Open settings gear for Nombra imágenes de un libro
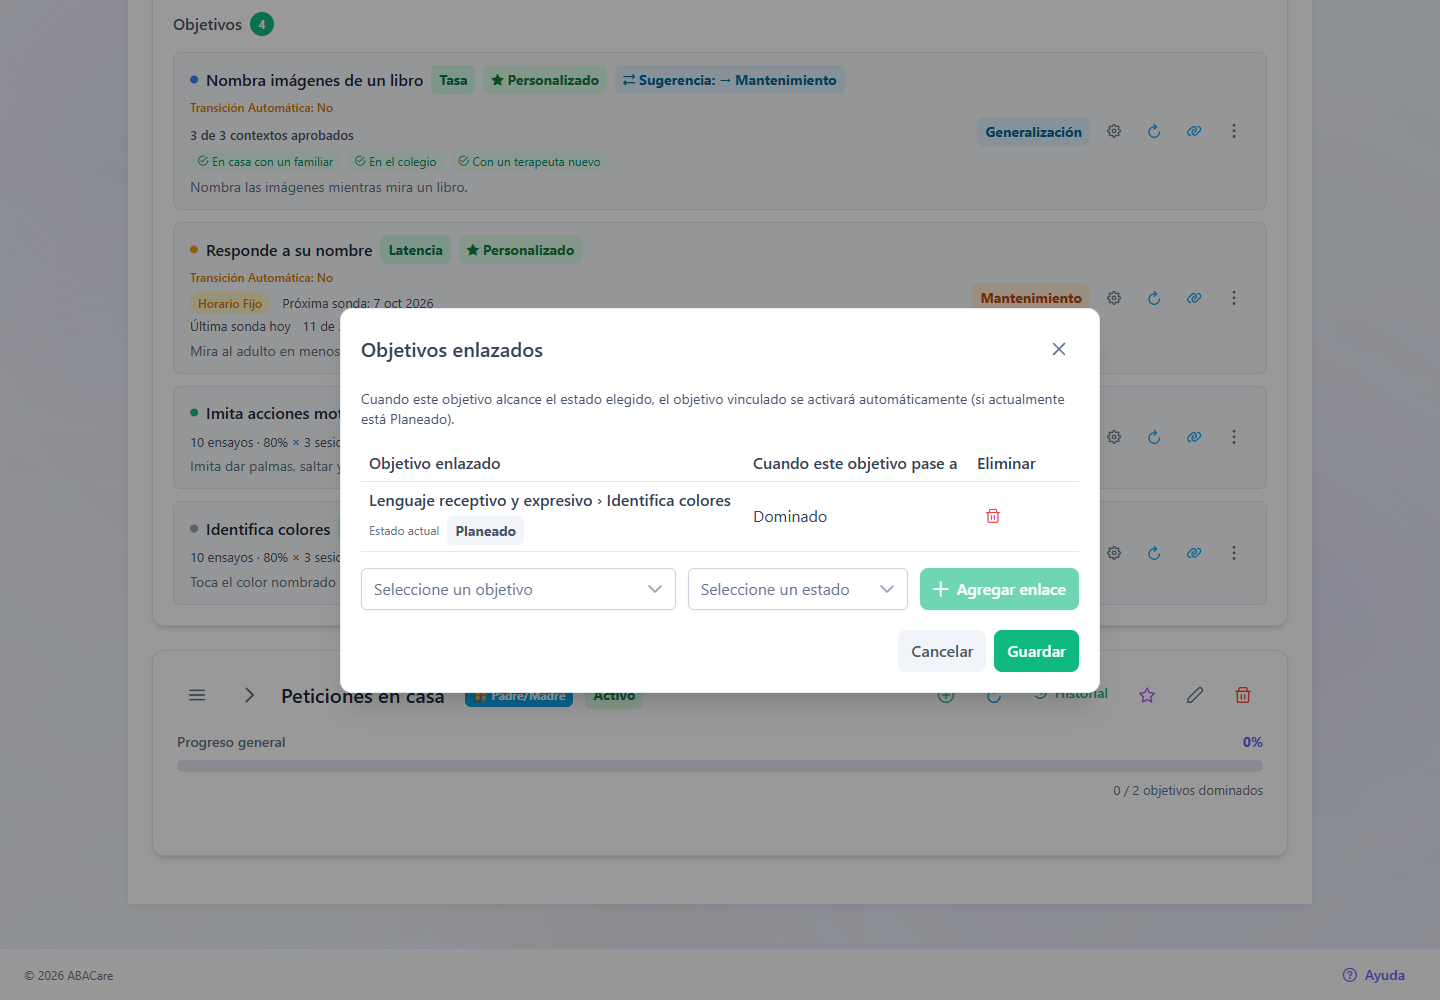Screen dimensions: 1440x1000 [x=1114, y=131]
